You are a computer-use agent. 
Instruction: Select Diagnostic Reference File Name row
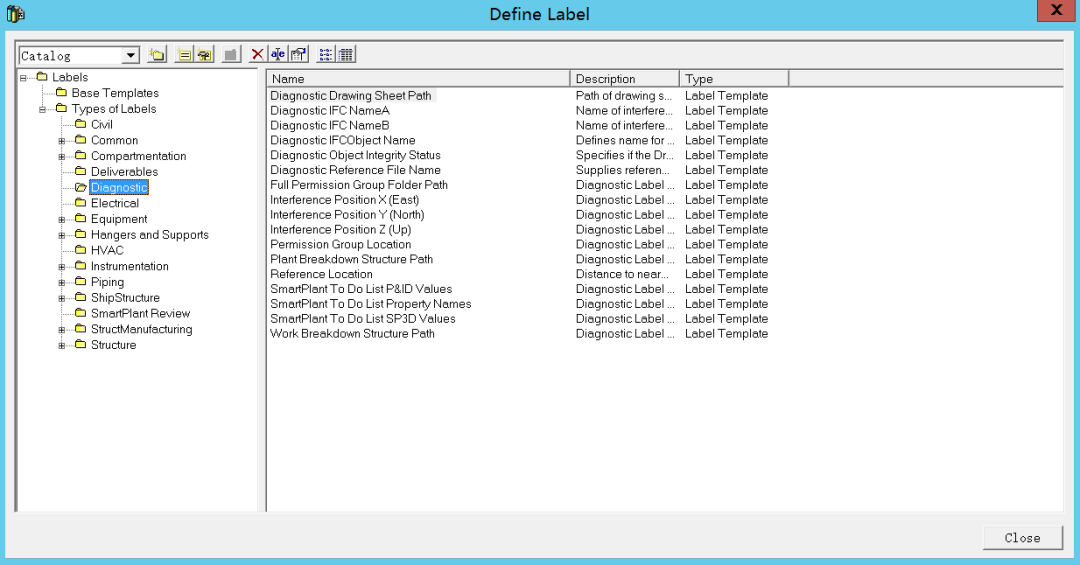point(355,170)
